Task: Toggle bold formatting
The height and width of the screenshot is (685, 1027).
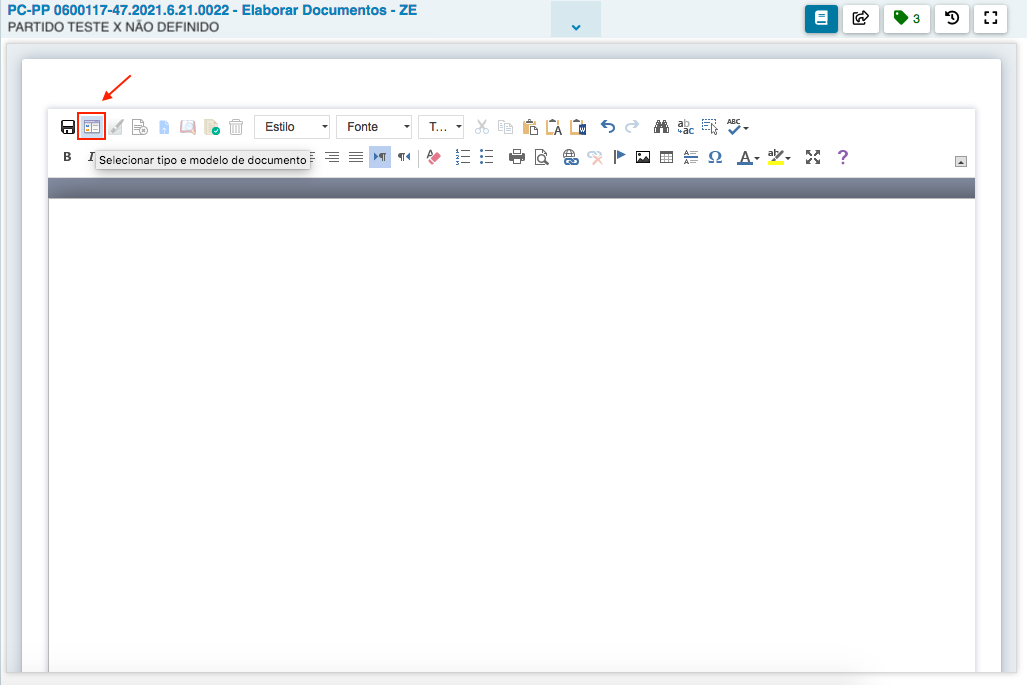Action: (x=66, y=157)
